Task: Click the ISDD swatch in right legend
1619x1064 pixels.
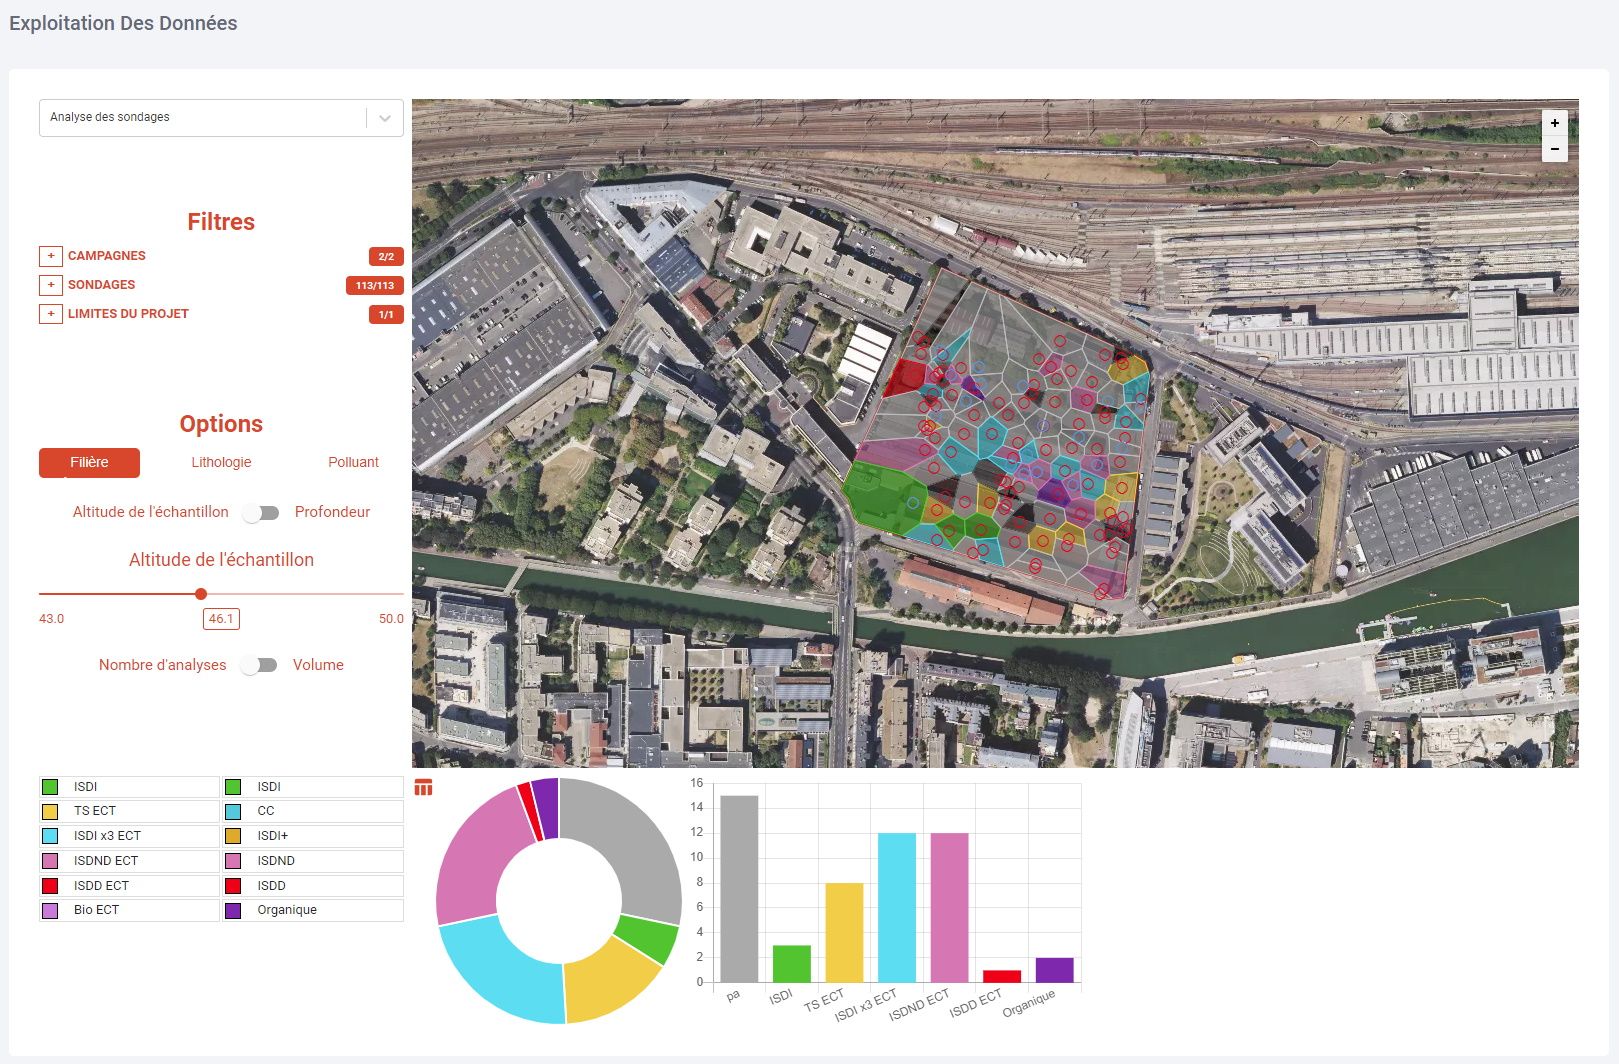Action: (233, 886)
